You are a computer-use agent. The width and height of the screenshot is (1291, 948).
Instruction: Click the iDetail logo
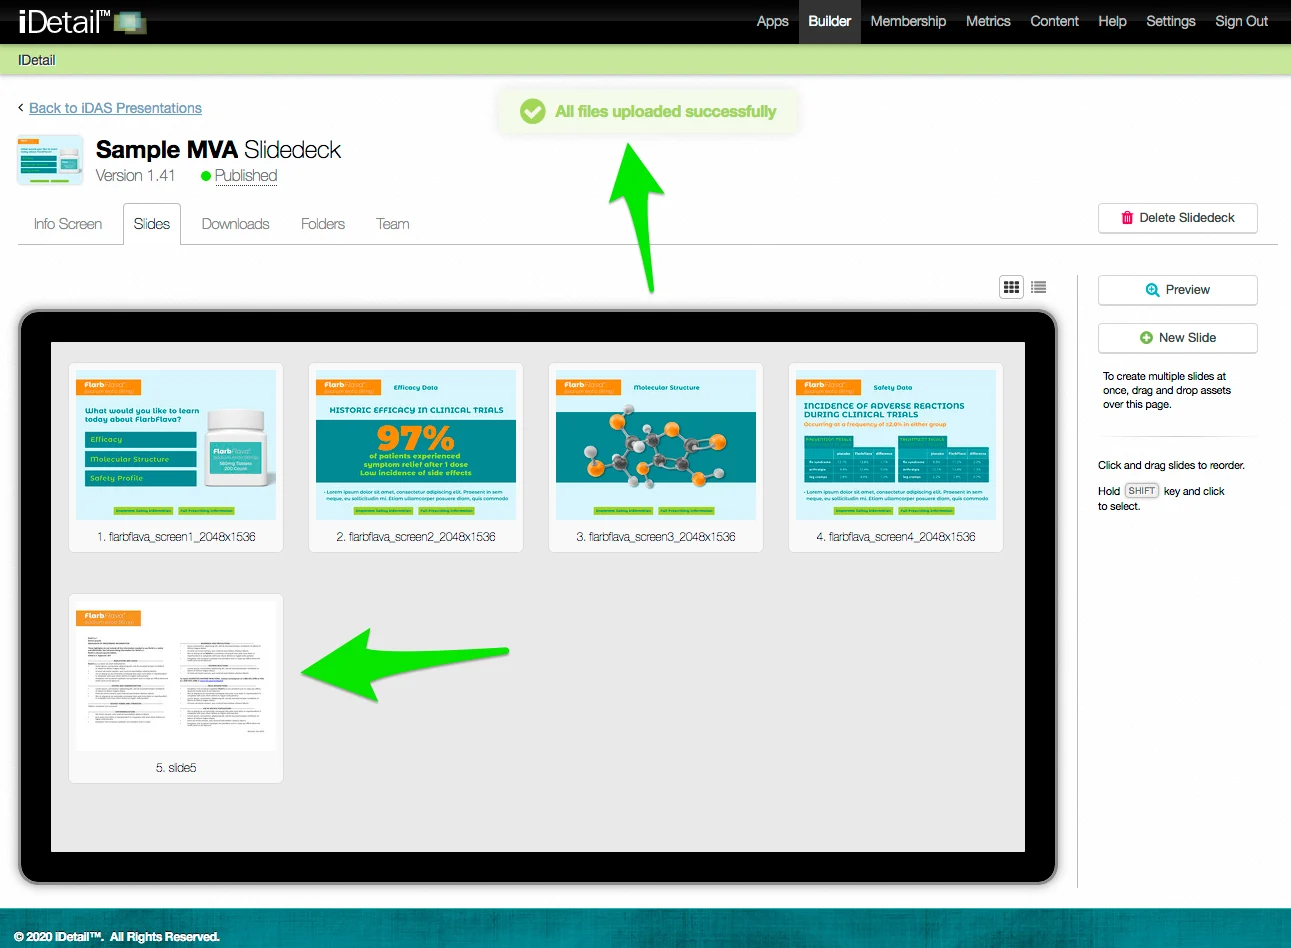click(83, 21)
